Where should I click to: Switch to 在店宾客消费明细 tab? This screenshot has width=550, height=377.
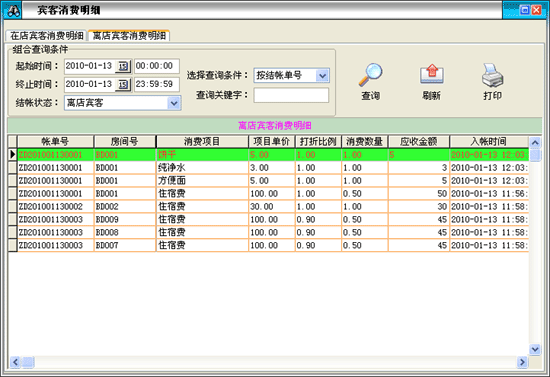46,36
